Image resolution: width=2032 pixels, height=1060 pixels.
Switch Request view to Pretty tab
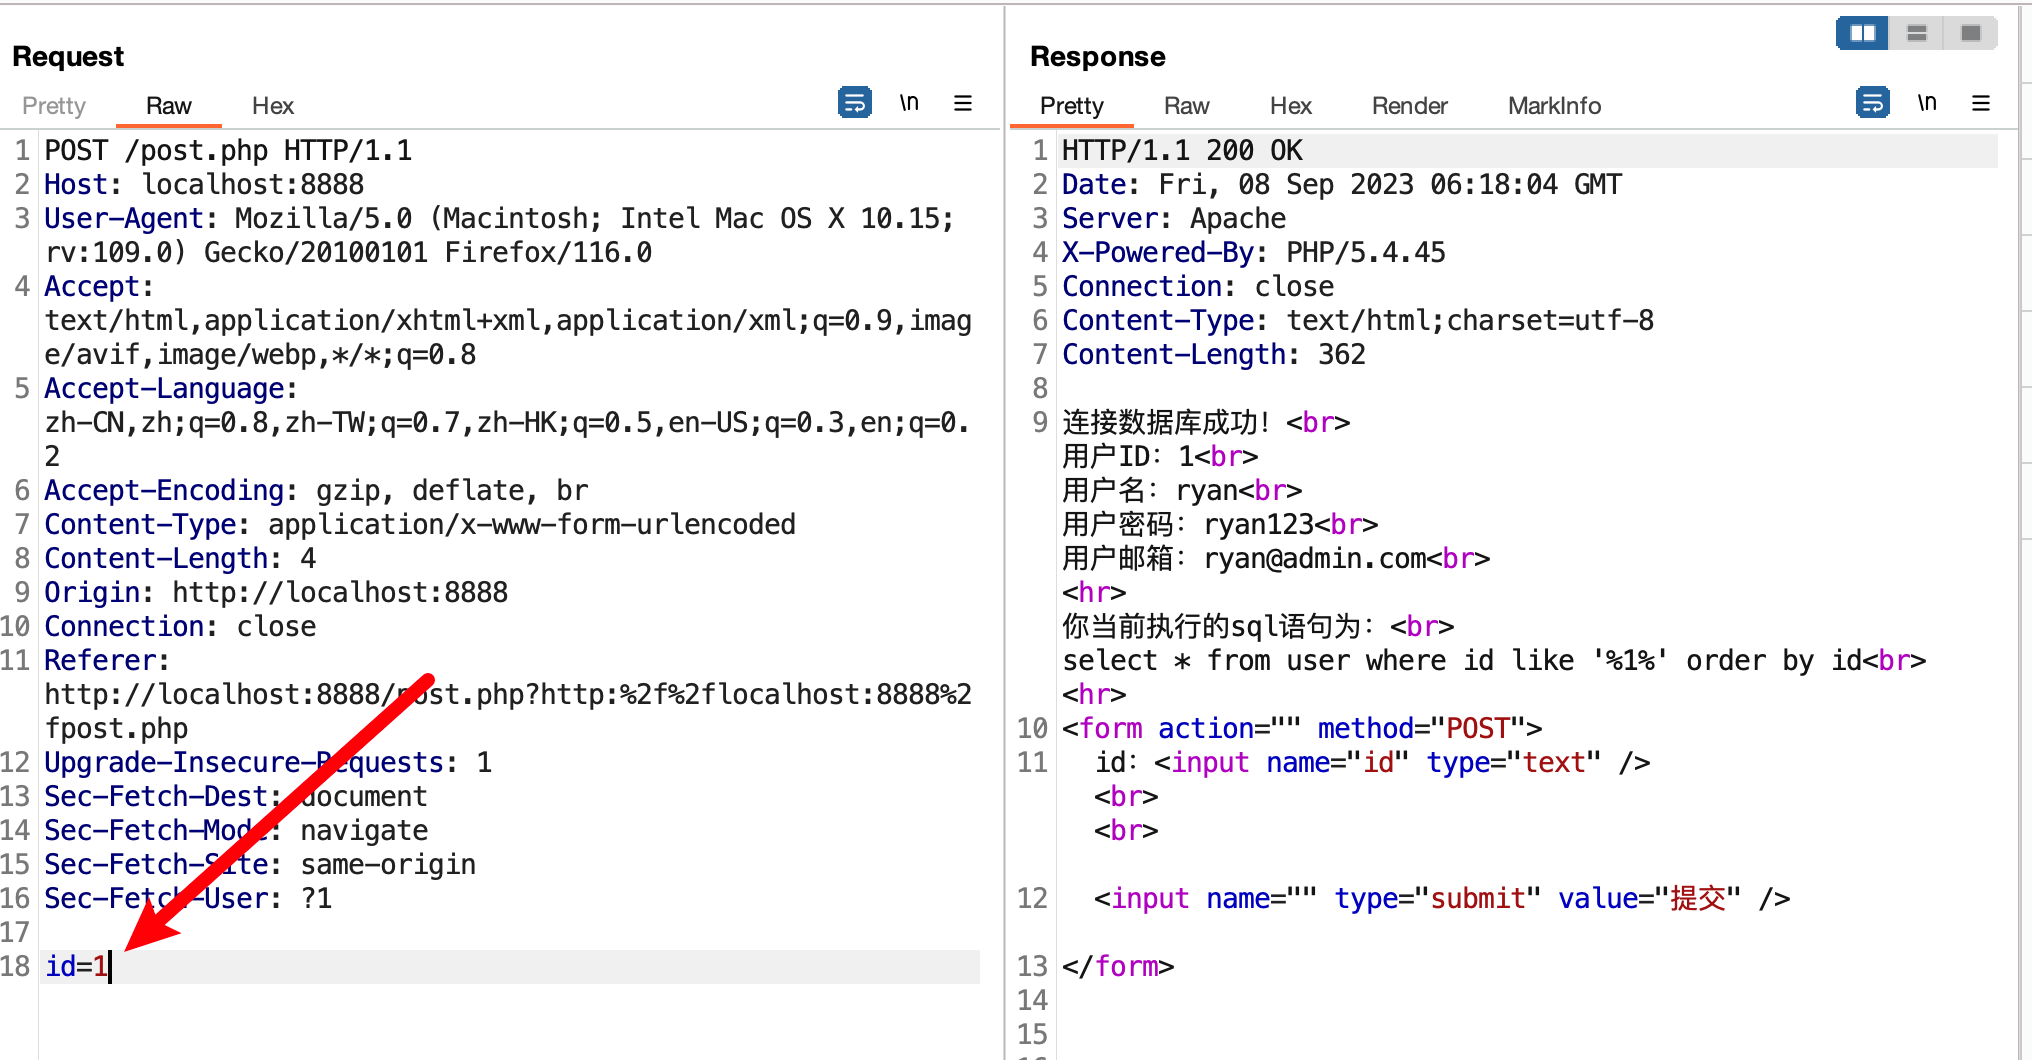[x=54, y=106]
